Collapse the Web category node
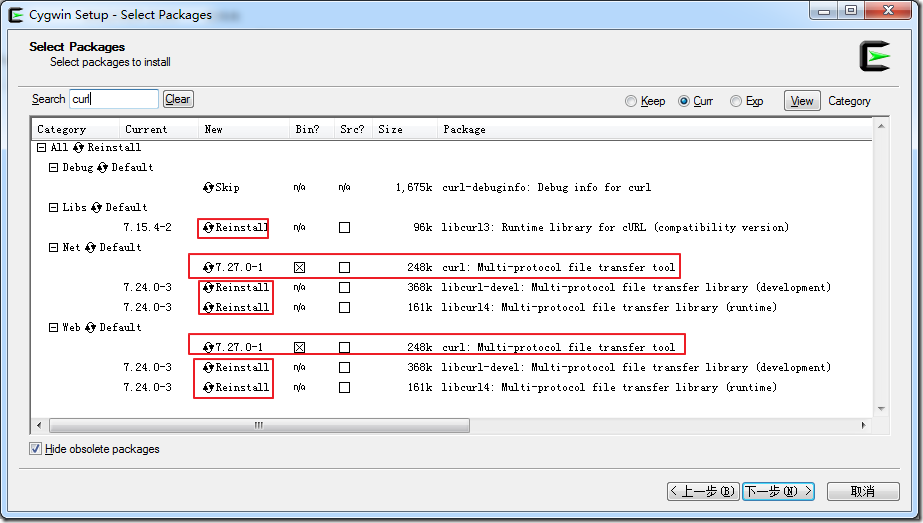The width and height of the screenshot is (923, 523). pyautogui.click(x=53, y=327)
